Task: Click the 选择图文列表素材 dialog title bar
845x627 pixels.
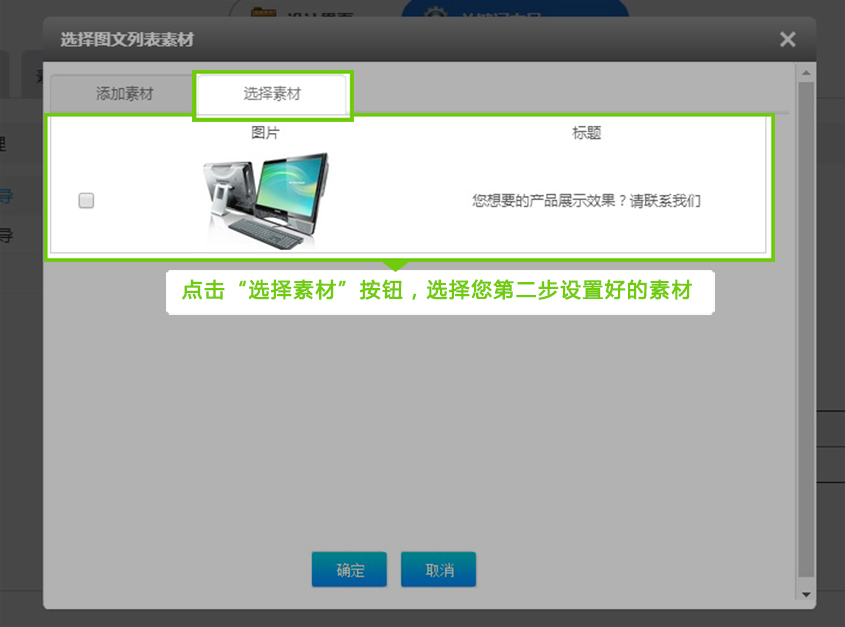Action: [400, 40]
